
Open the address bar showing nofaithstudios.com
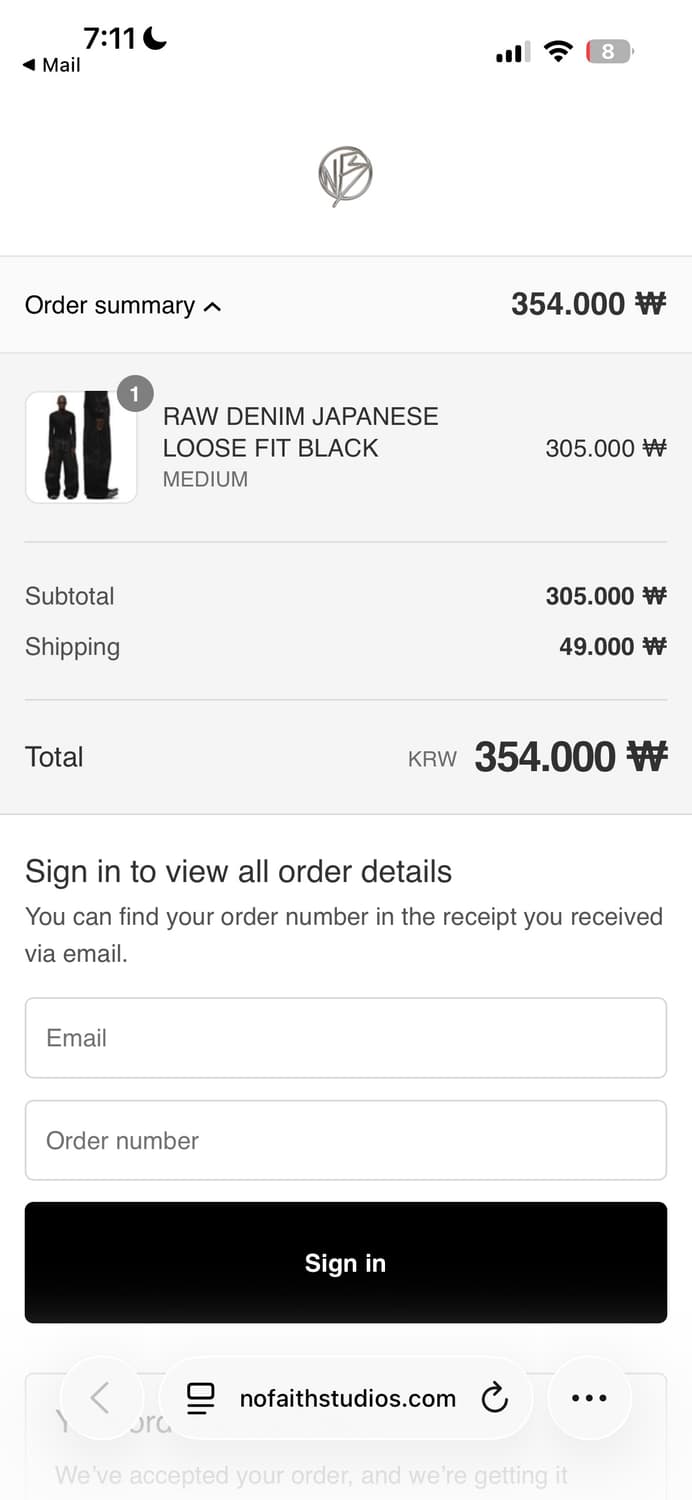click(344, 1398)
